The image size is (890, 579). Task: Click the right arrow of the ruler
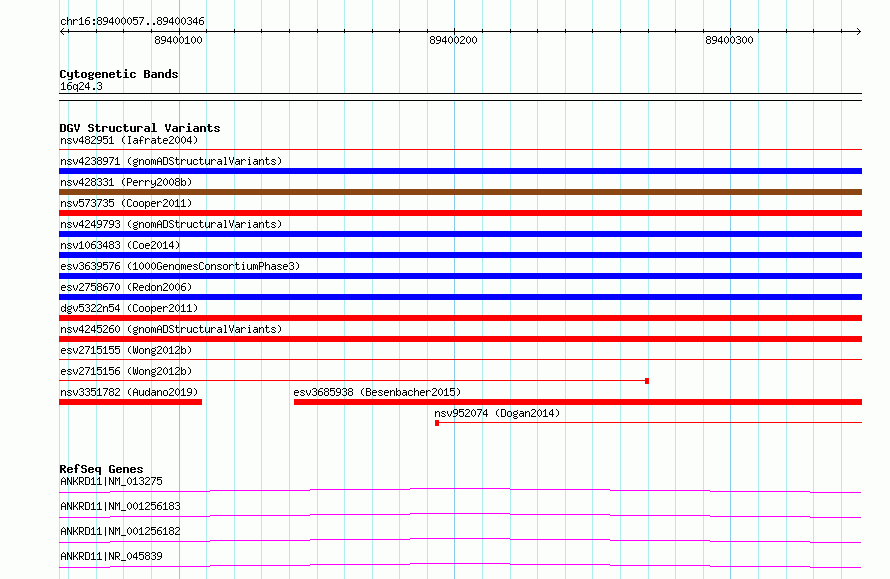(x=858, y=32)
